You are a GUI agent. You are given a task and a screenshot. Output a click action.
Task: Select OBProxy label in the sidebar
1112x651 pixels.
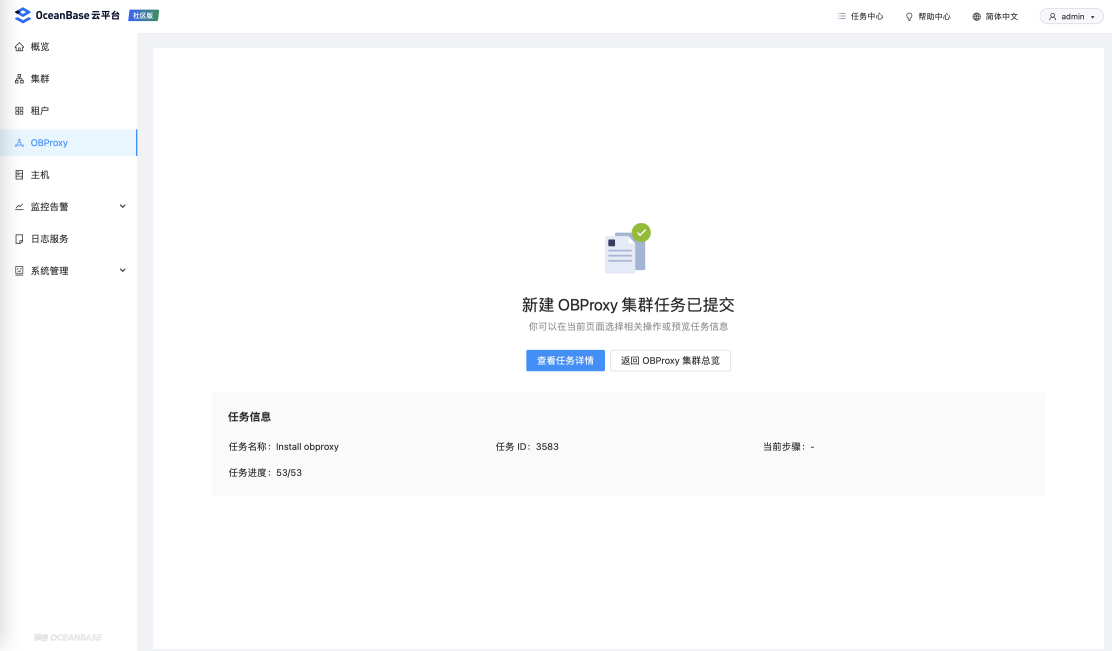49,143
